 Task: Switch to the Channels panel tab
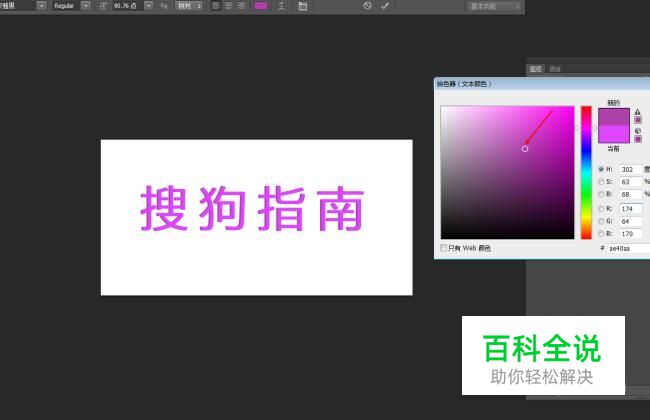(x=555, y=69)
